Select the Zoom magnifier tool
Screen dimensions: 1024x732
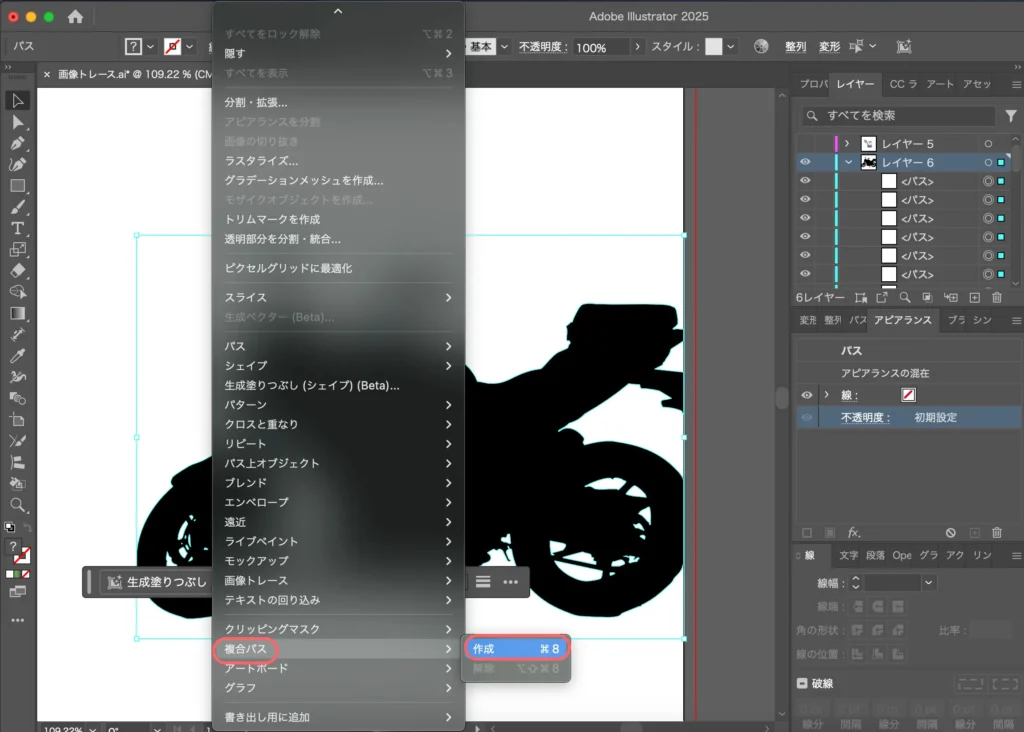(x=18, y=505)
